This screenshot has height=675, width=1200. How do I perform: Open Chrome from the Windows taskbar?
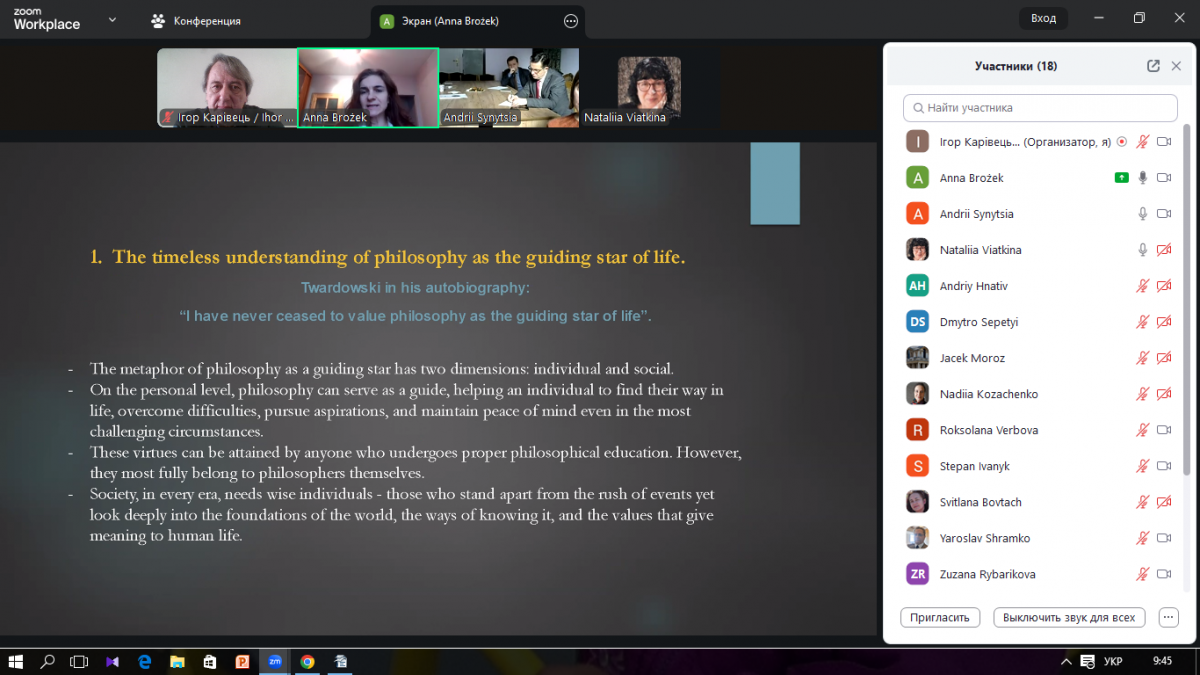pos(307,661)
